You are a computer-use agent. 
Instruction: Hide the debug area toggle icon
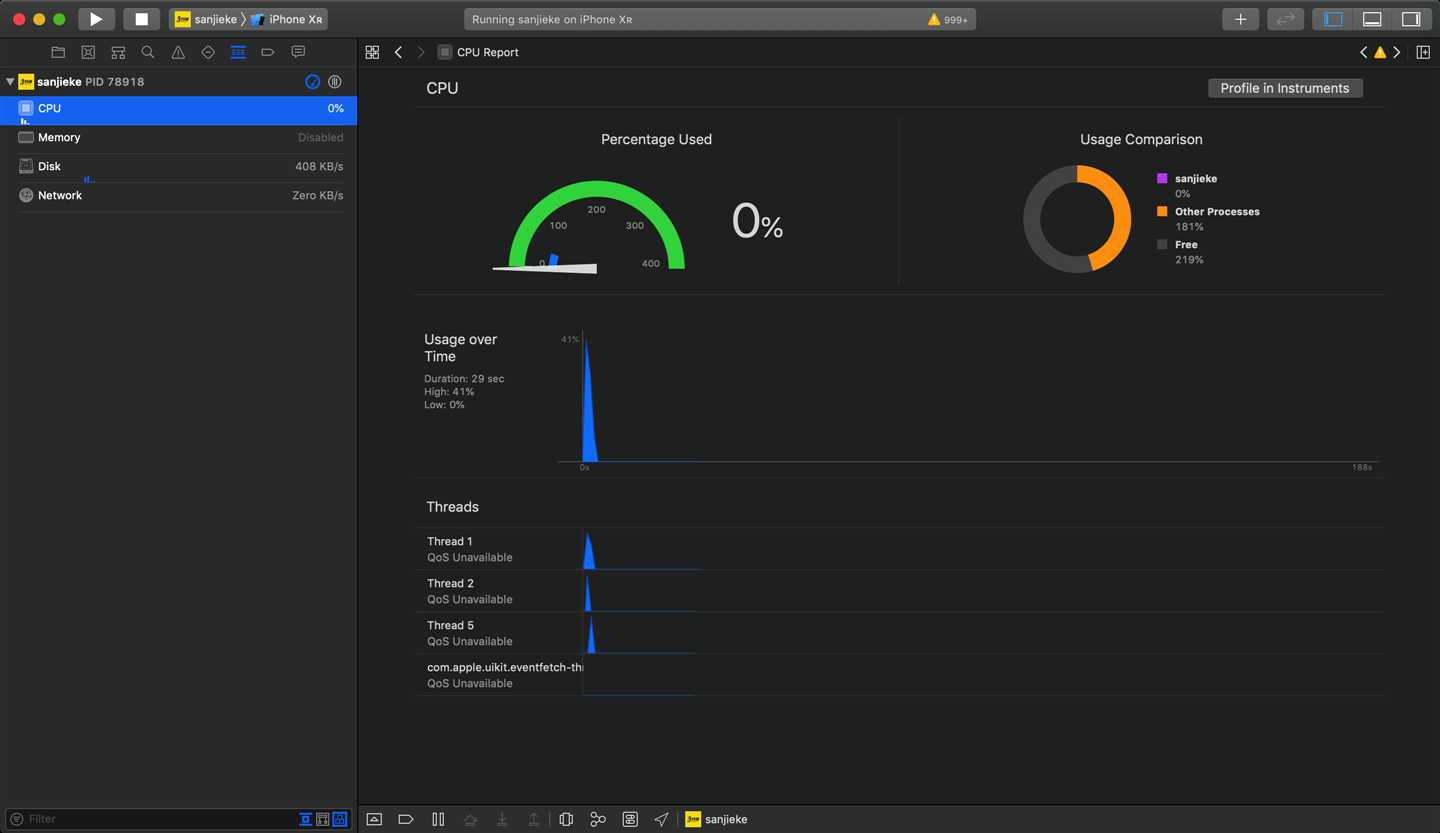(374, 819)
